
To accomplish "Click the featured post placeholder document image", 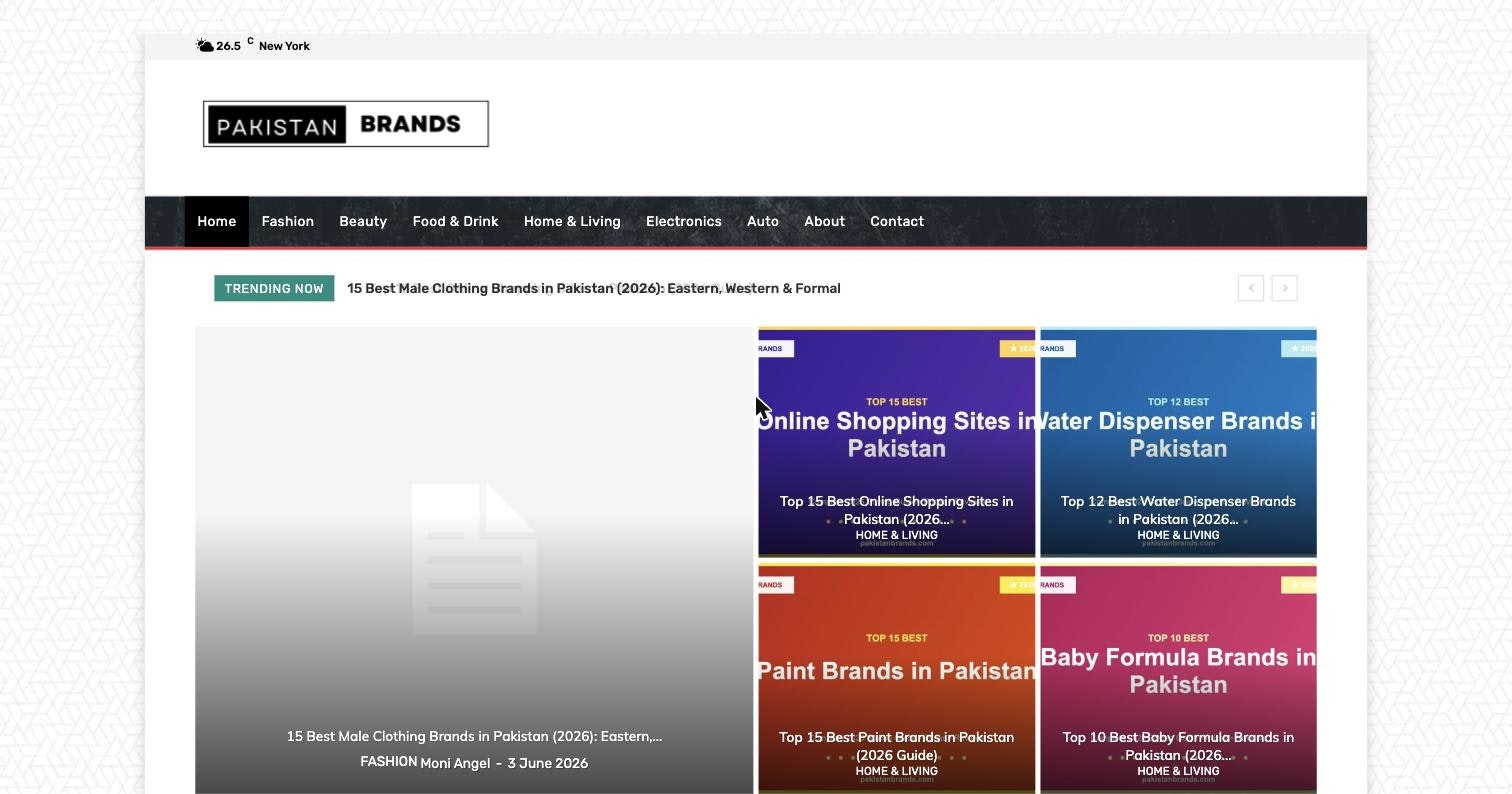I will tap(474, 558).
